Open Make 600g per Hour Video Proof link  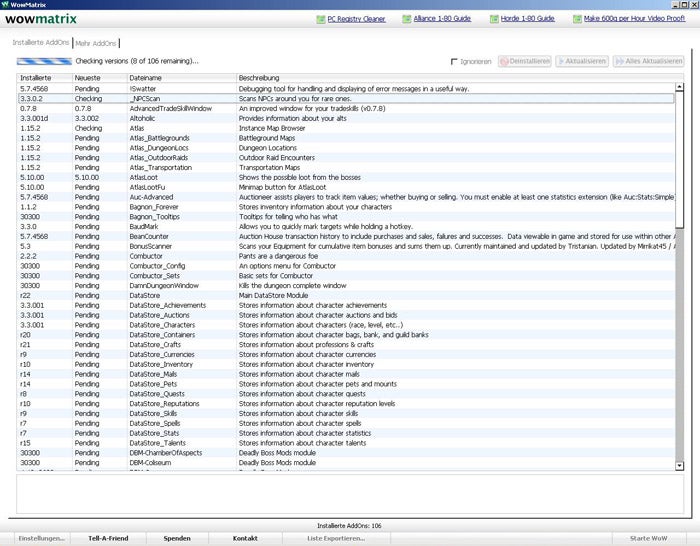634,19
